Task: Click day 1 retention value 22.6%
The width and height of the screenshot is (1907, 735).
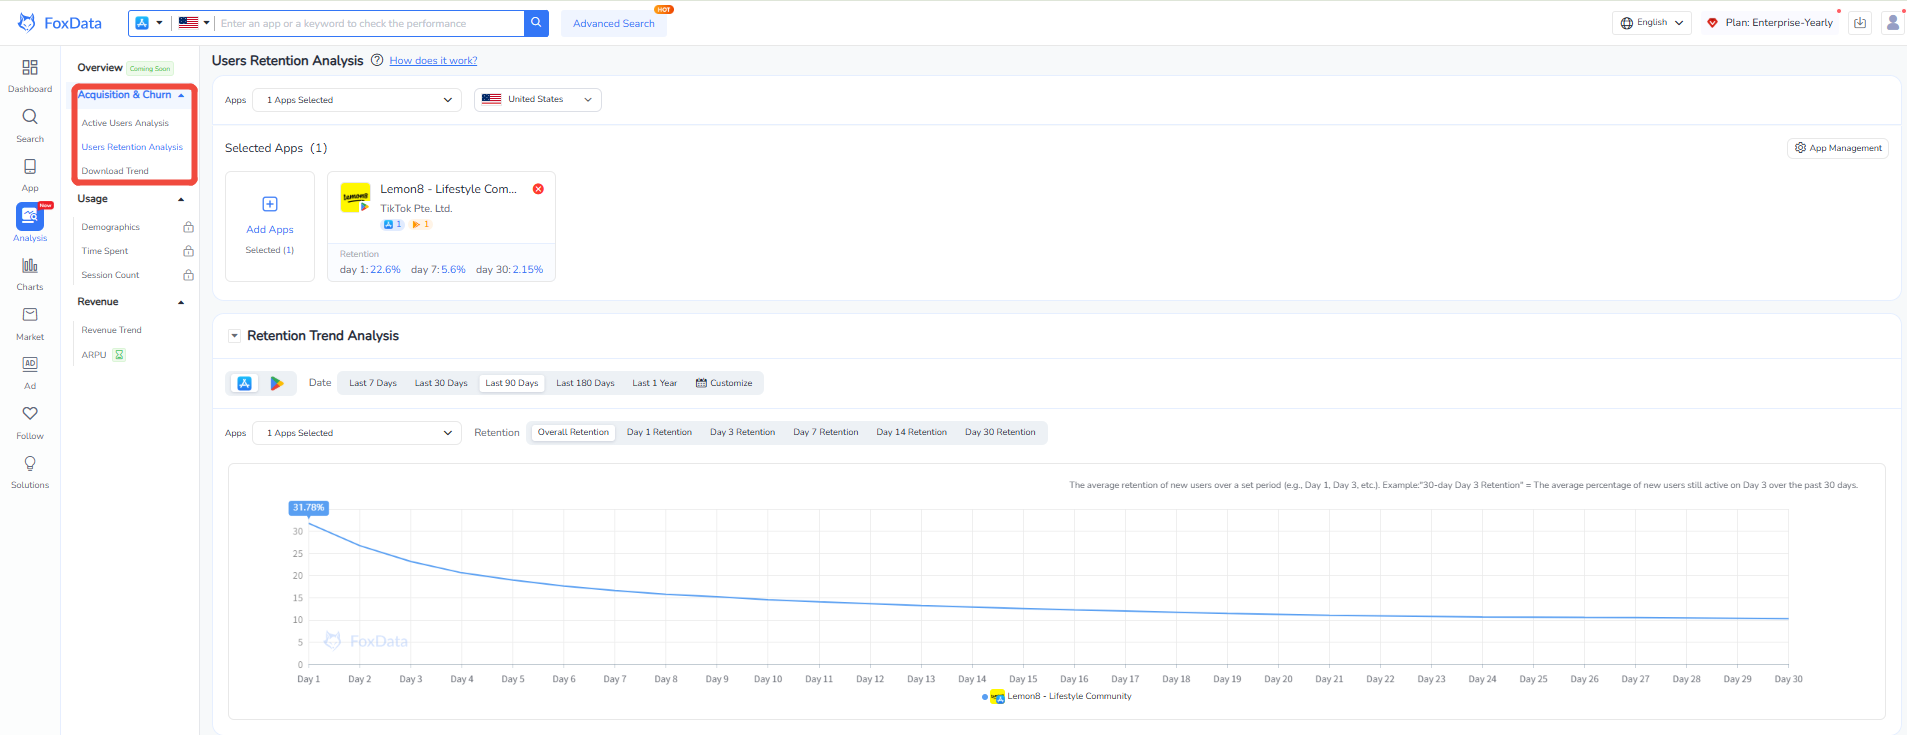Action: [385, 270]
